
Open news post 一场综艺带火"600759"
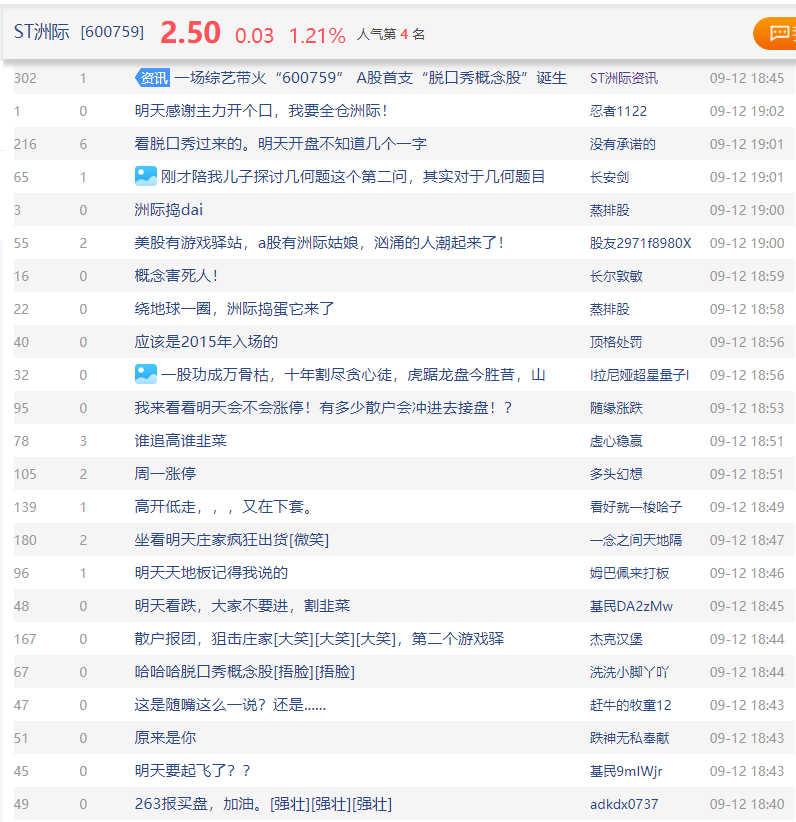(x=370, y=78)
